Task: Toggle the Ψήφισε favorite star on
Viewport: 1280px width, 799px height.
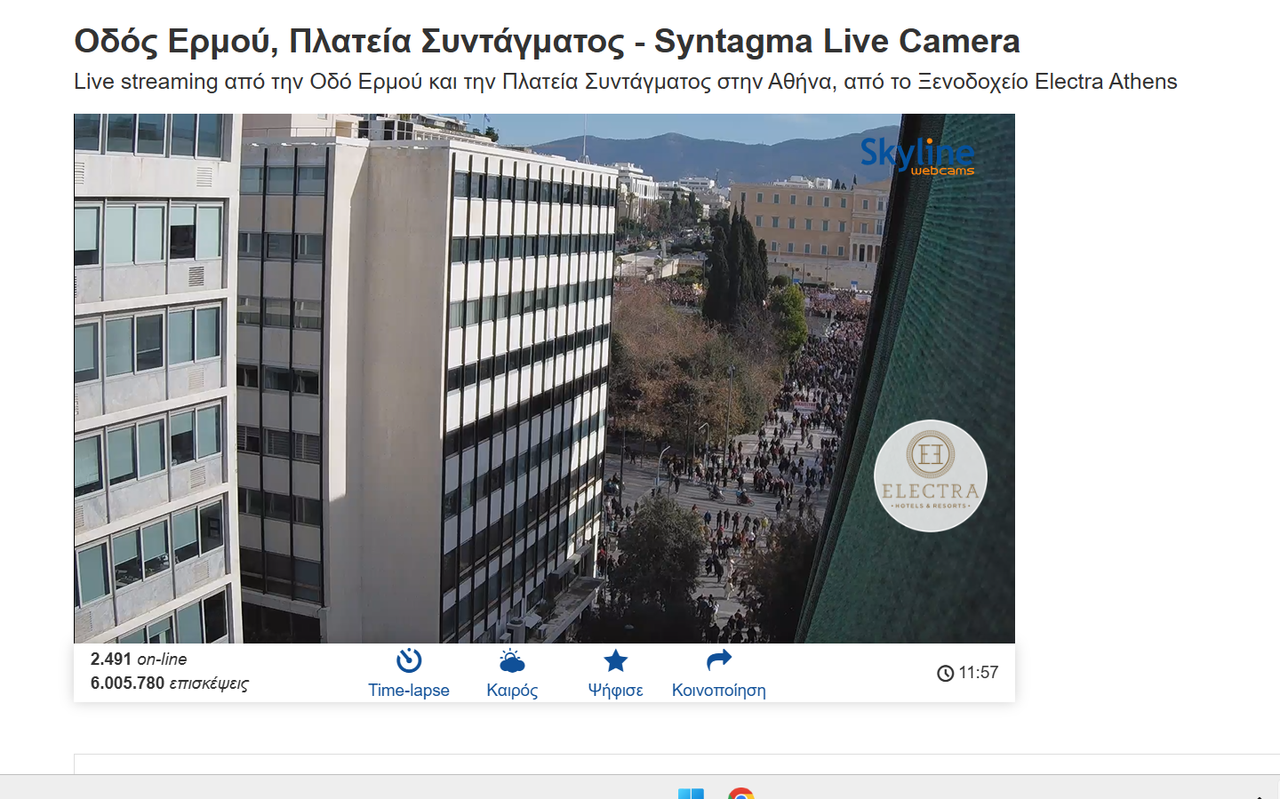Action: (615, 659)
